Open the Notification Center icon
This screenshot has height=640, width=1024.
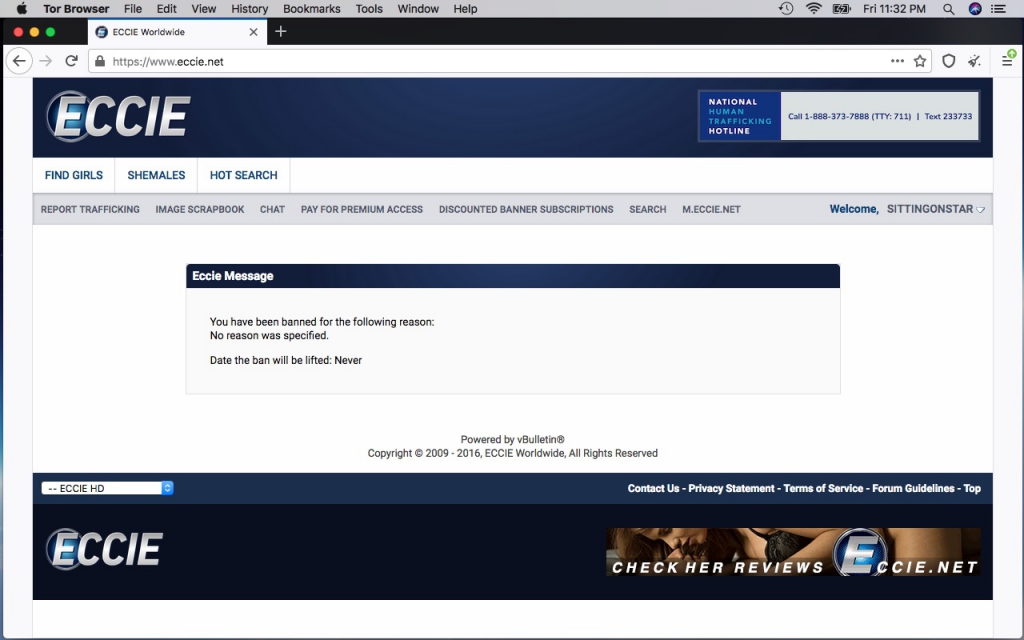pos(999,8)
